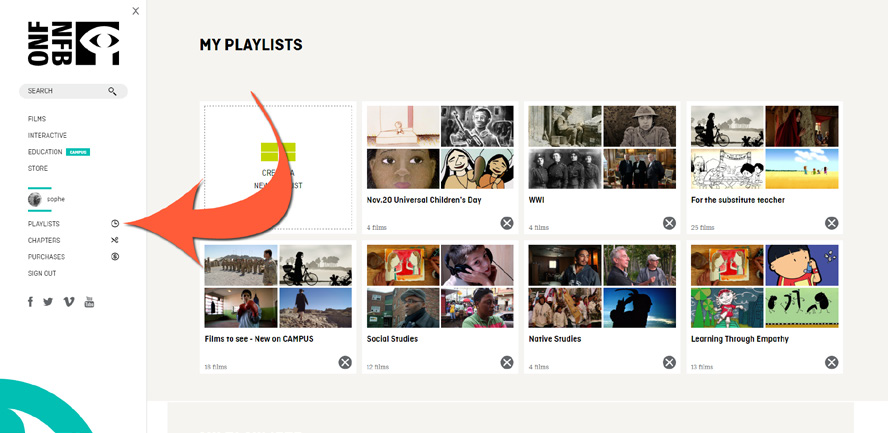Delete the Nov.20 Universal Children's Day playlist
The width and height of the screenshot is (888, 433).
(x=507, y=223)
